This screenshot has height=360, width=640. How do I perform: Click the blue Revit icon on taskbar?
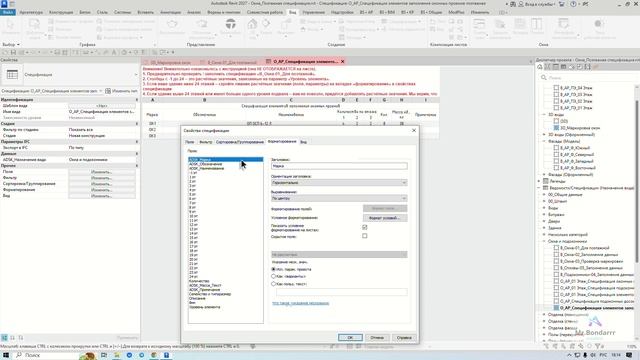167,355
